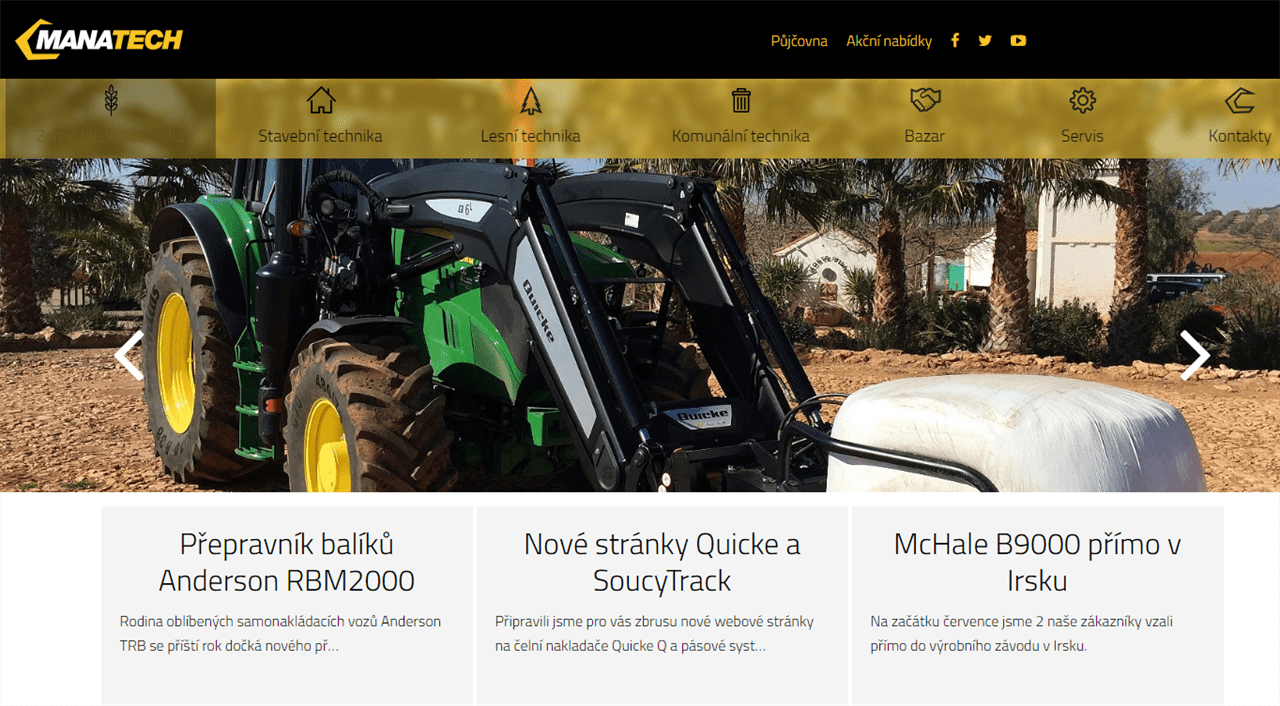Click the tree icon for Lesní technika

(530, 100)
